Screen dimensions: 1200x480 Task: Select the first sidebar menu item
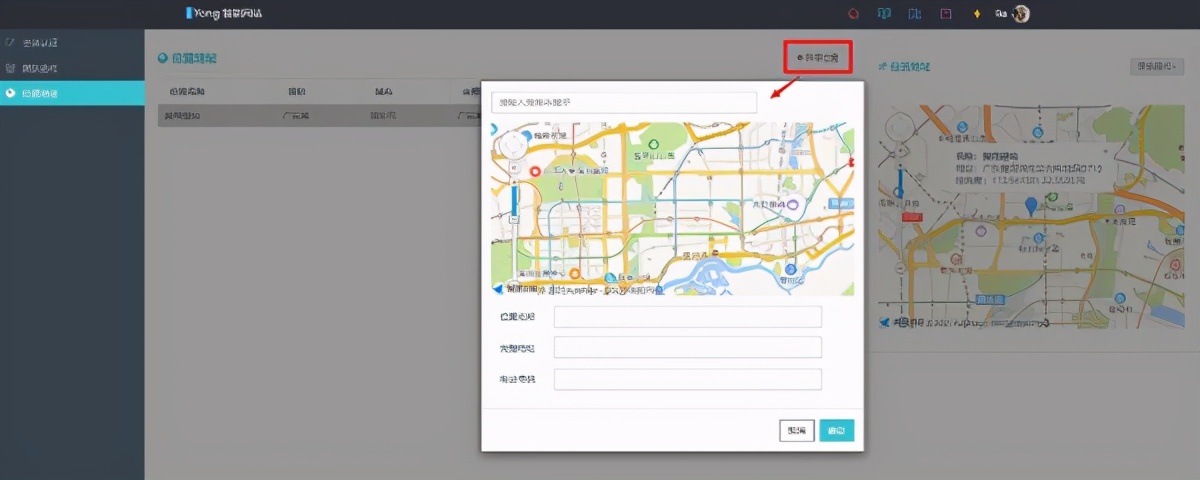click(x=40, y=43)
